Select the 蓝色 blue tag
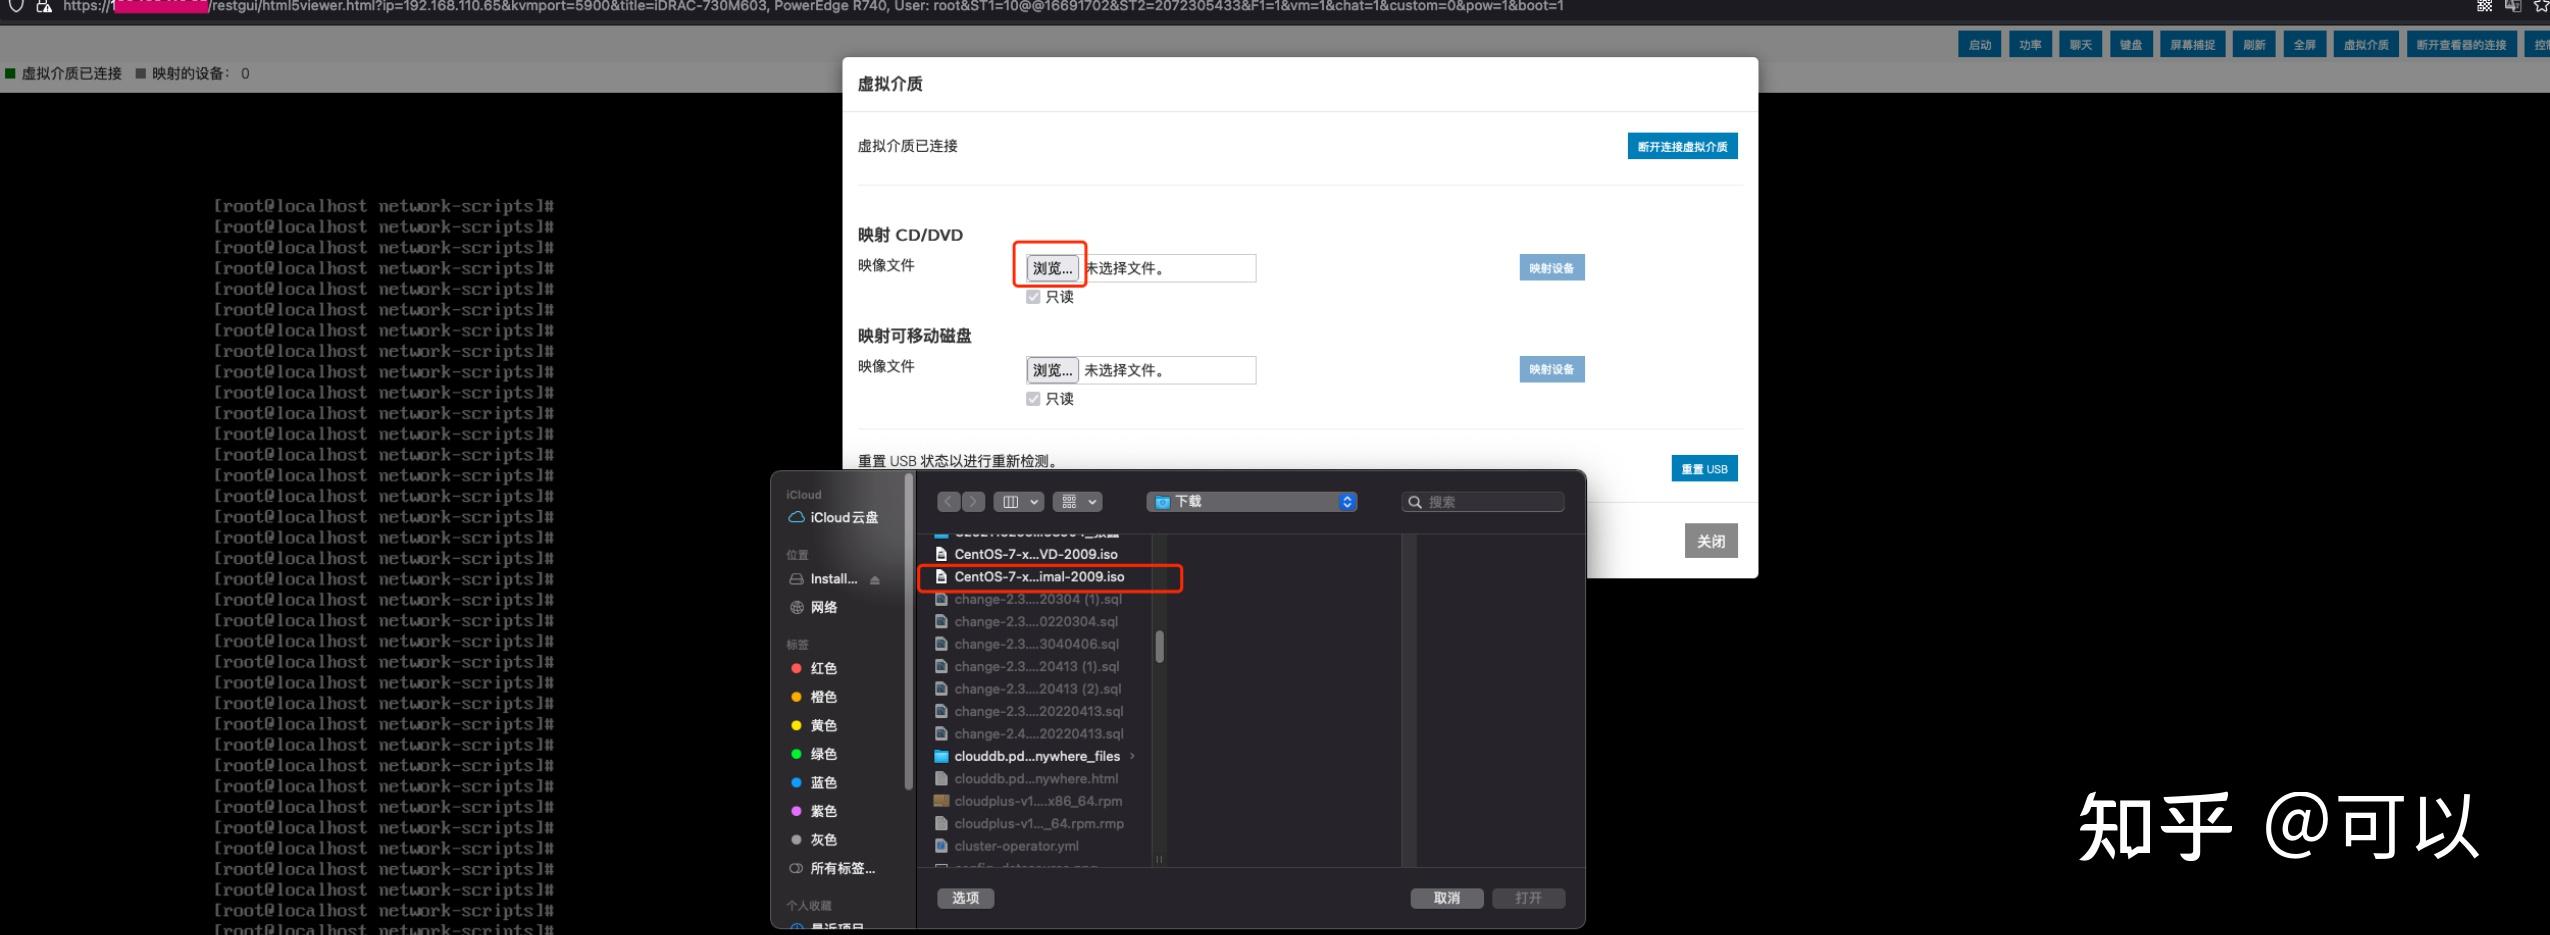Image resolution: width=2550 pixels, height=935 pixels. pyautogui.click(x=813, y=783)
